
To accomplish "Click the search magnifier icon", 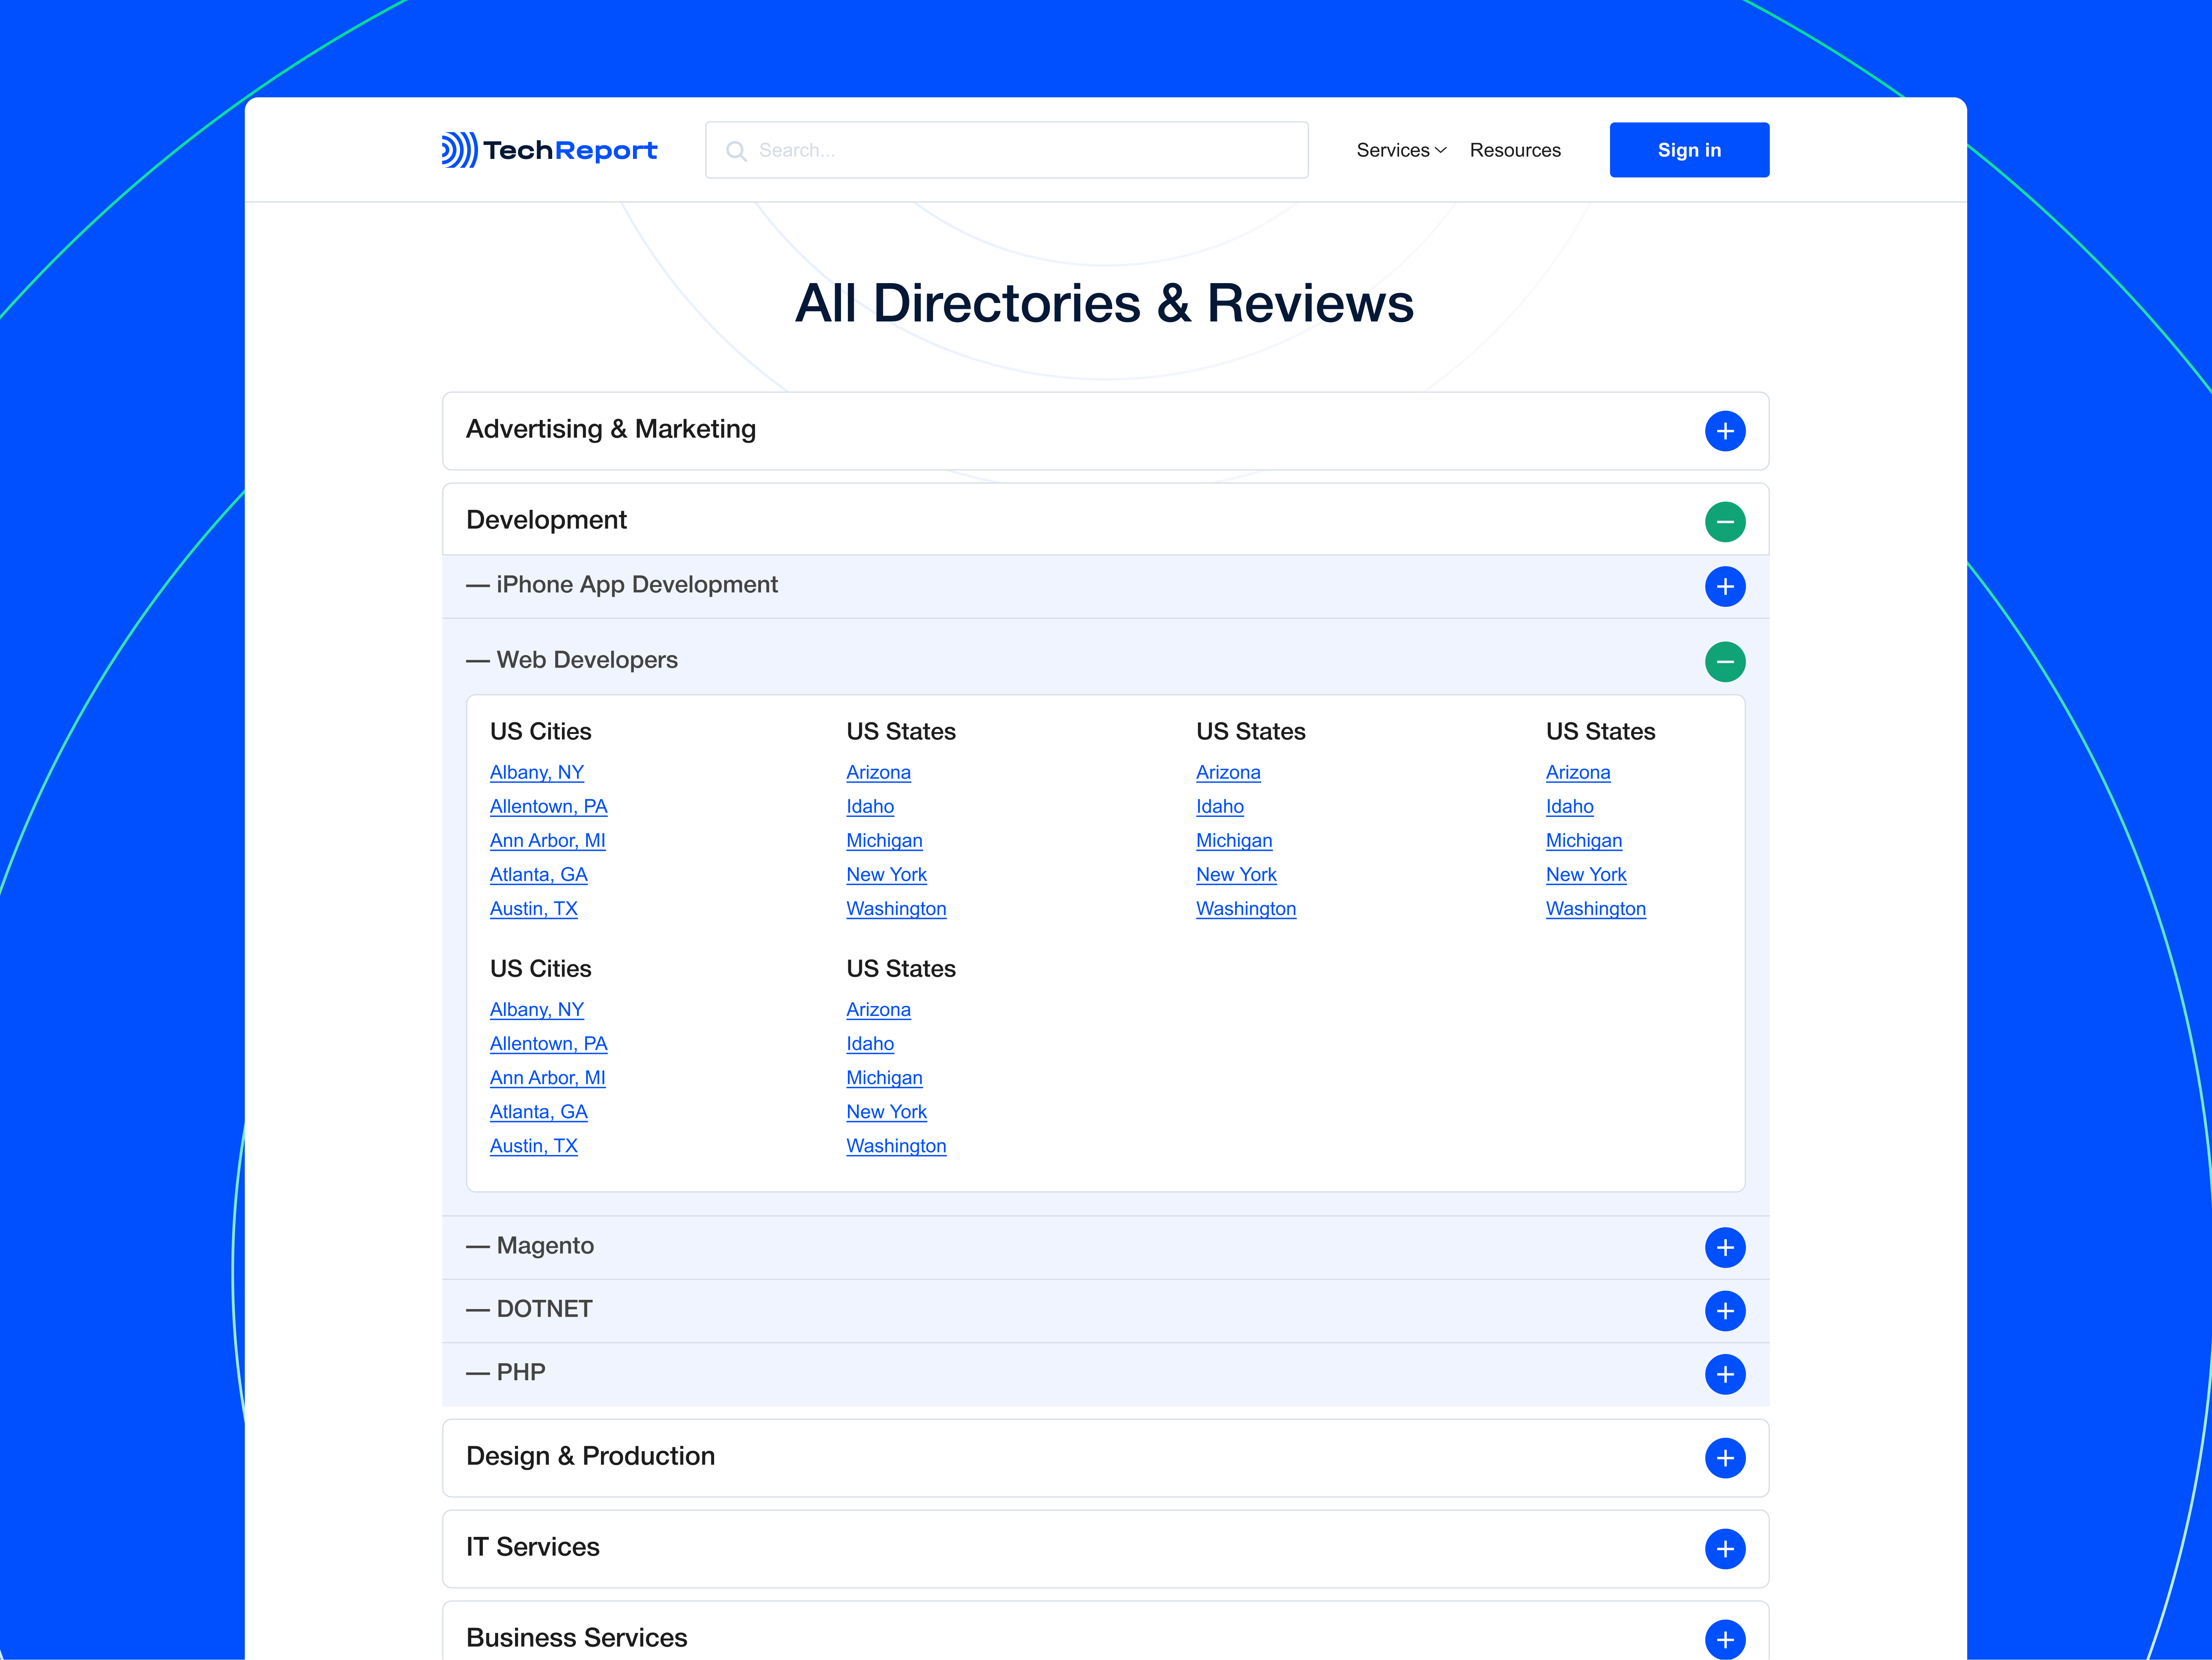I will (737, 150).
